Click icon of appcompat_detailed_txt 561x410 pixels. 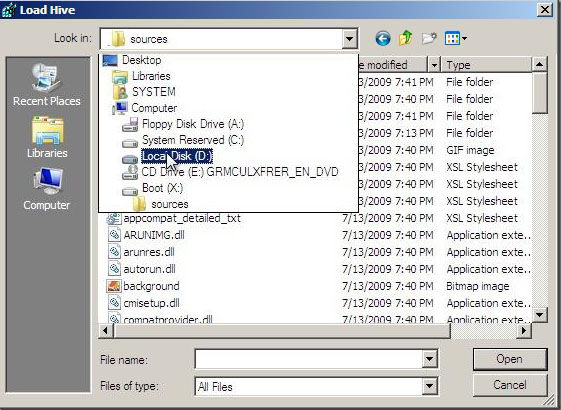[114, 218]
